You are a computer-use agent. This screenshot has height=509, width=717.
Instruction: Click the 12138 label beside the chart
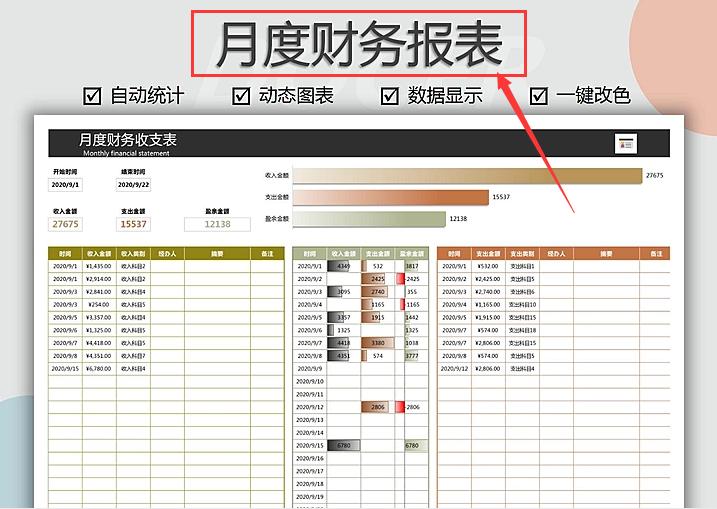(458, 219)
